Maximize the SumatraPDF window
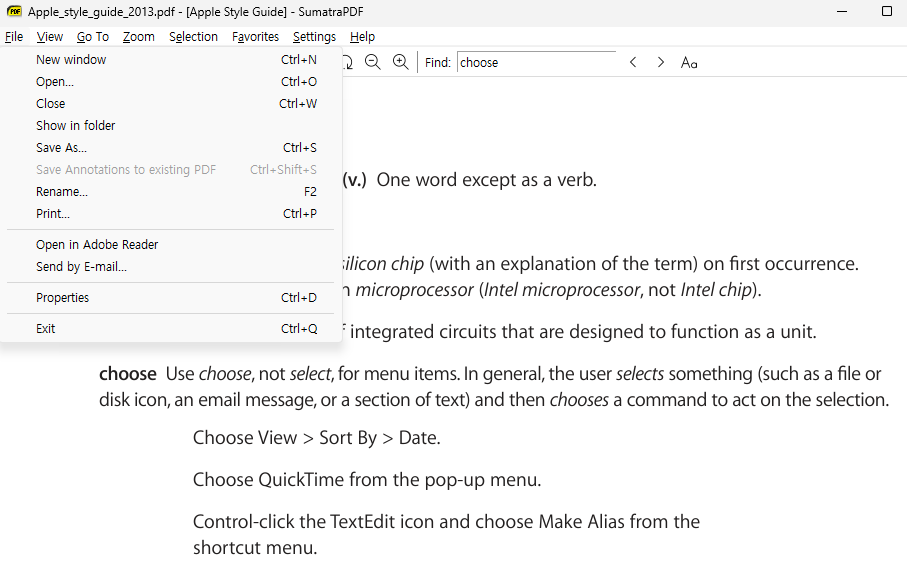 887,11
